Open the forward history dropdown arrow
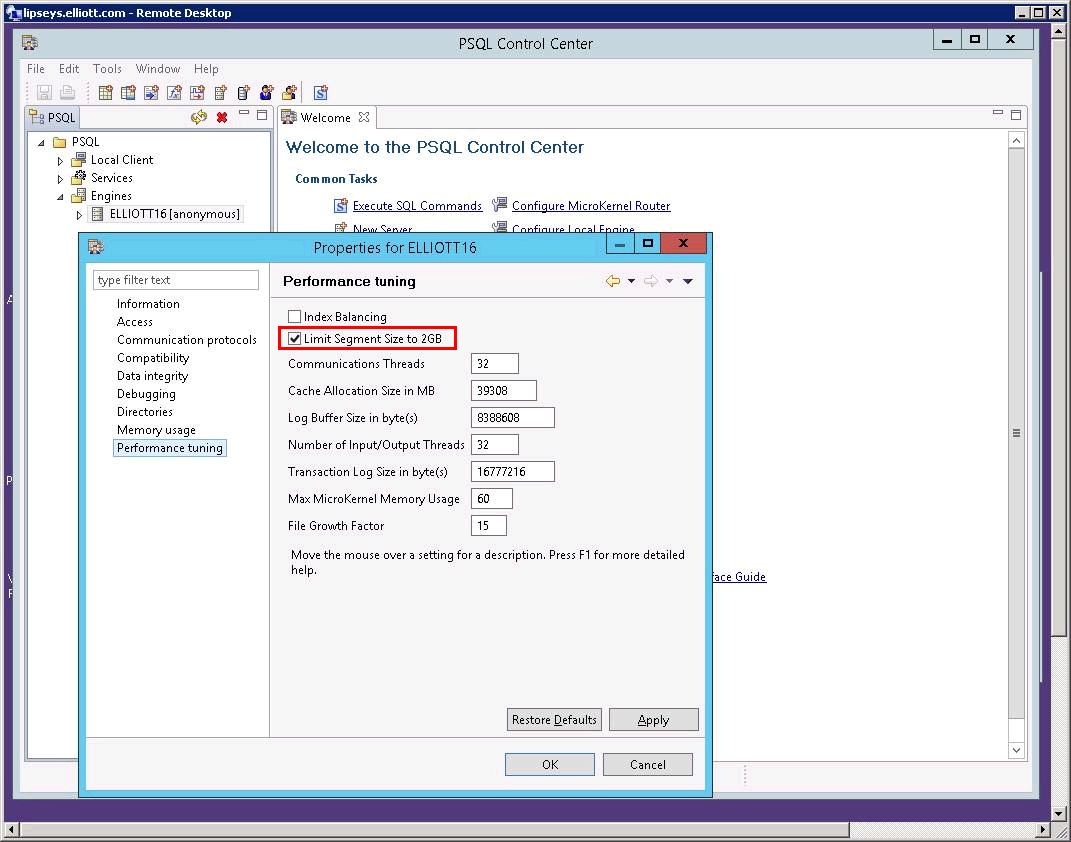1071x842 pixels. coord(669,281)
